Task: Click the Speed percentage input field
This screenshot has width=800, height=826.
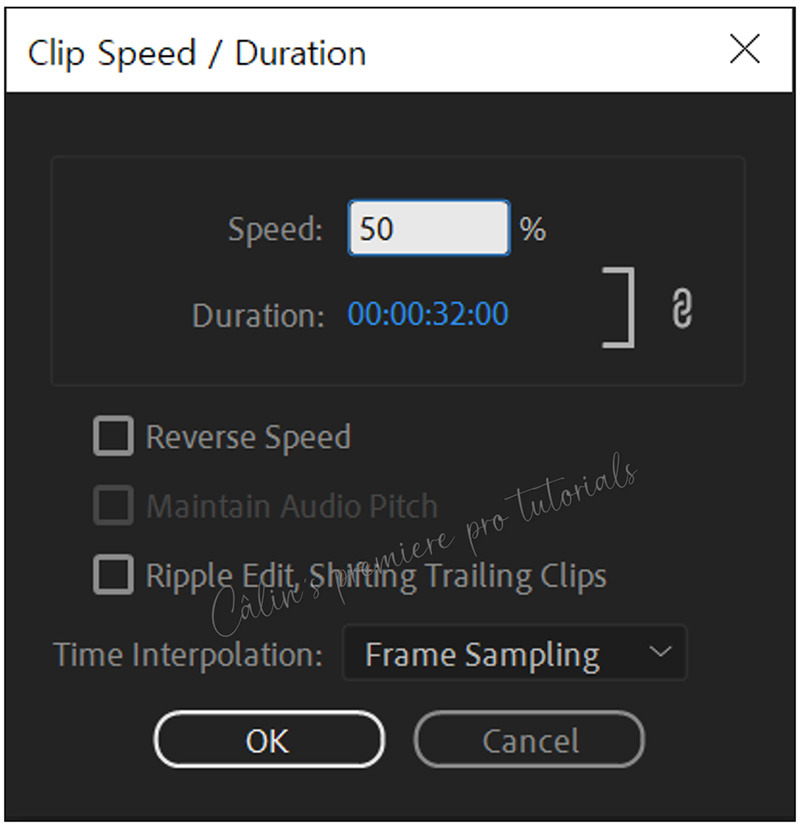Action: (429, 228)
